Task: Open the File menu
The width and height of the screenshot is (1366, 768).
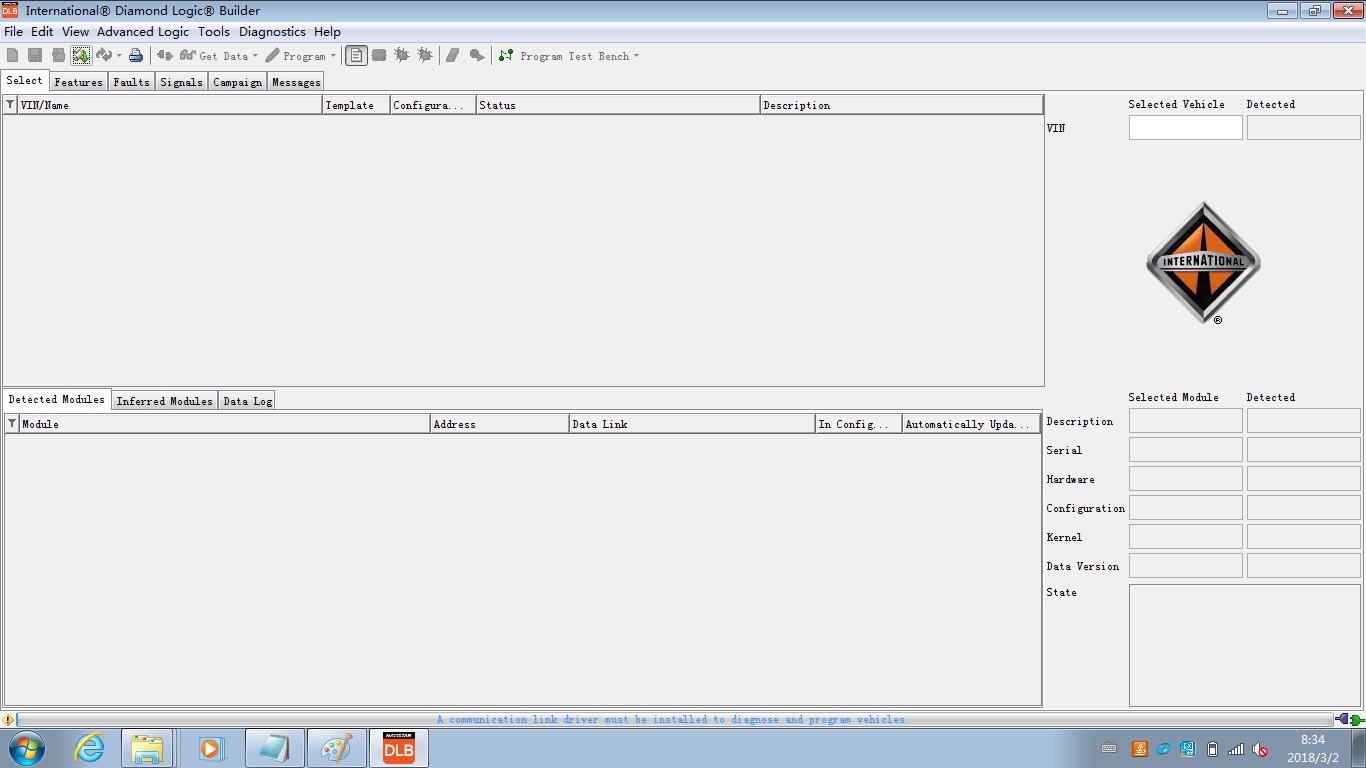Action: 13,32
